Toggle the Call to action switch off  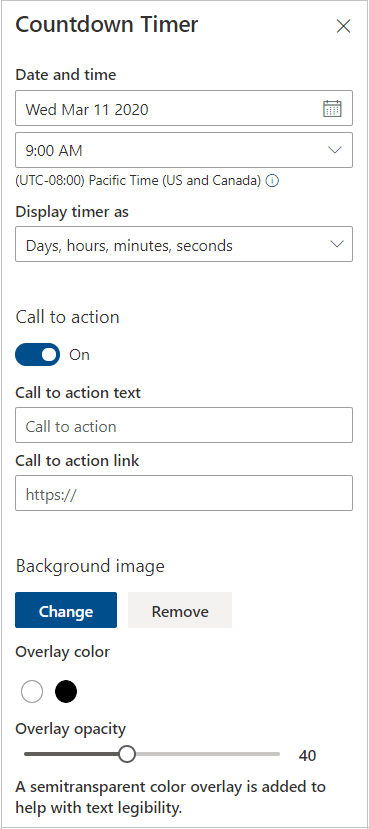pyautogui.click(x=38, y=355)
